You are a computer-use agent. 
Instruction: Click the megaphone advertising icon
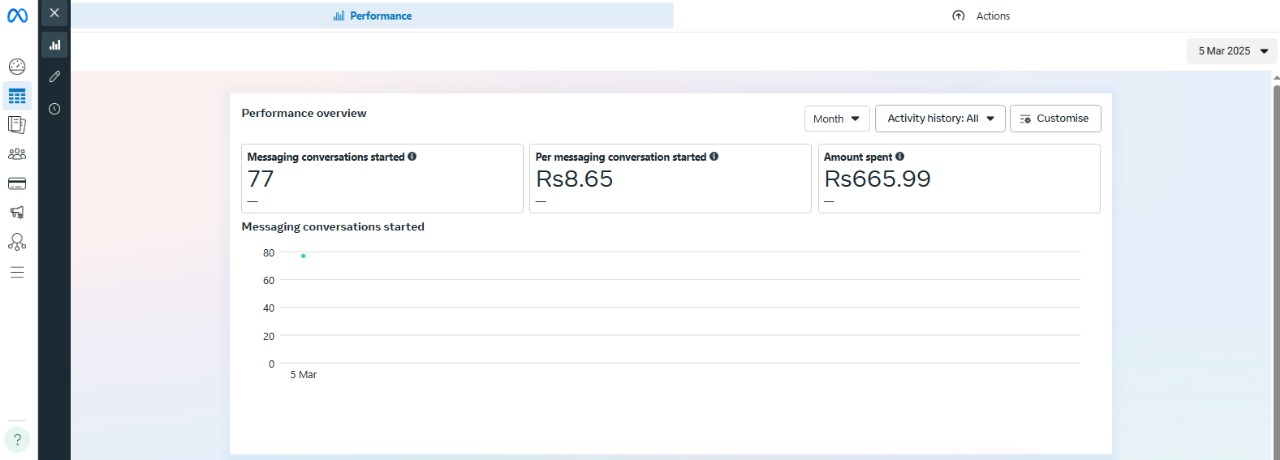point(17,212)
